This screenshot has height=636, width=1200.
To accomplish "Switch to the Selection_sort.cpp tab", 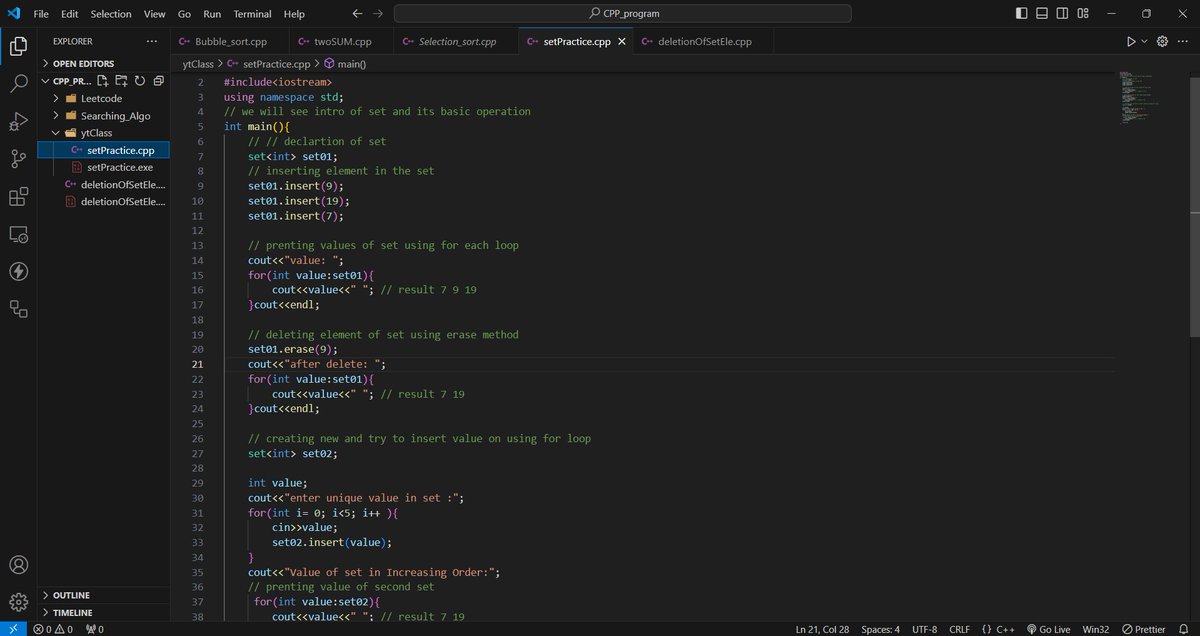I will 457,42.
